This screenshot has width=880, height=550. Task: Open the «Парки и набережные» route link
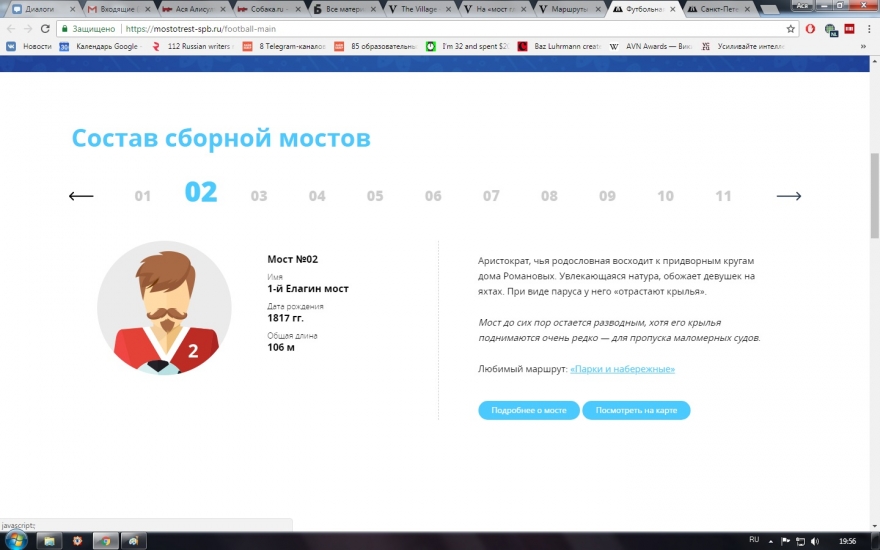pos(622,370)
